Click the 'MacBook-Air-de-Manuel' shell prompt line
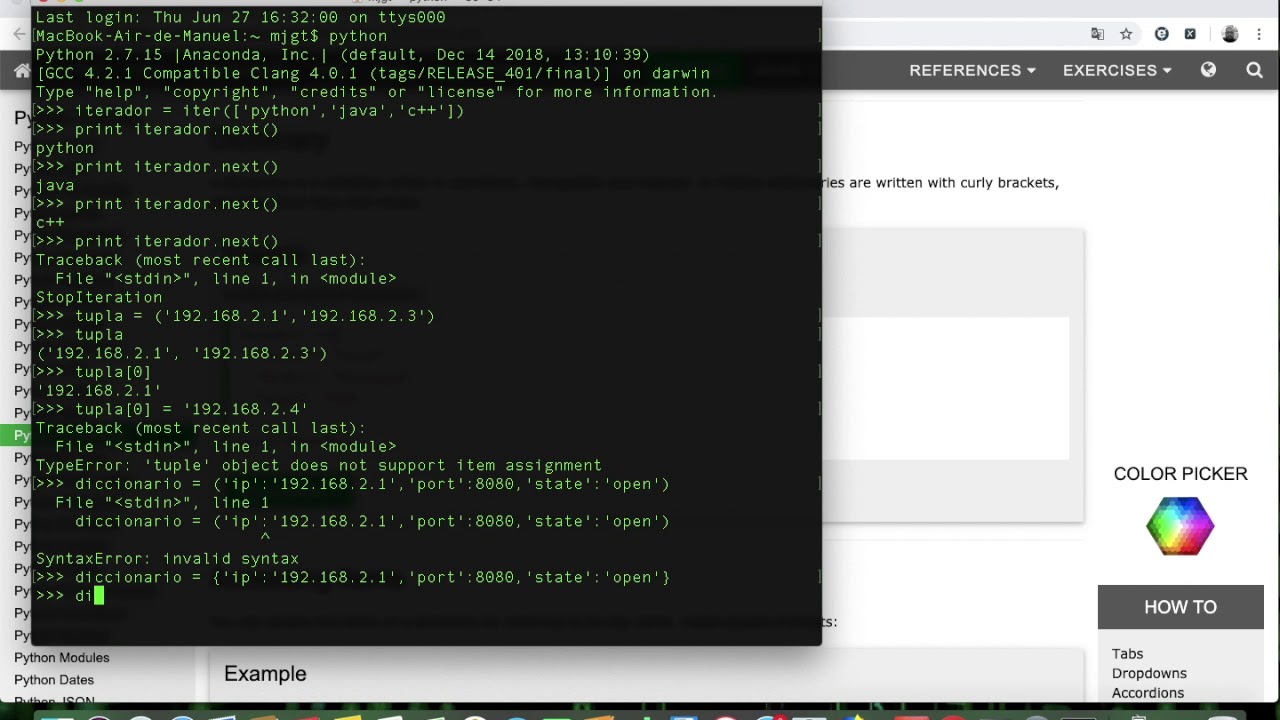Image resolution: width=1280 pixels, height=720 pixels. [211, 36]
